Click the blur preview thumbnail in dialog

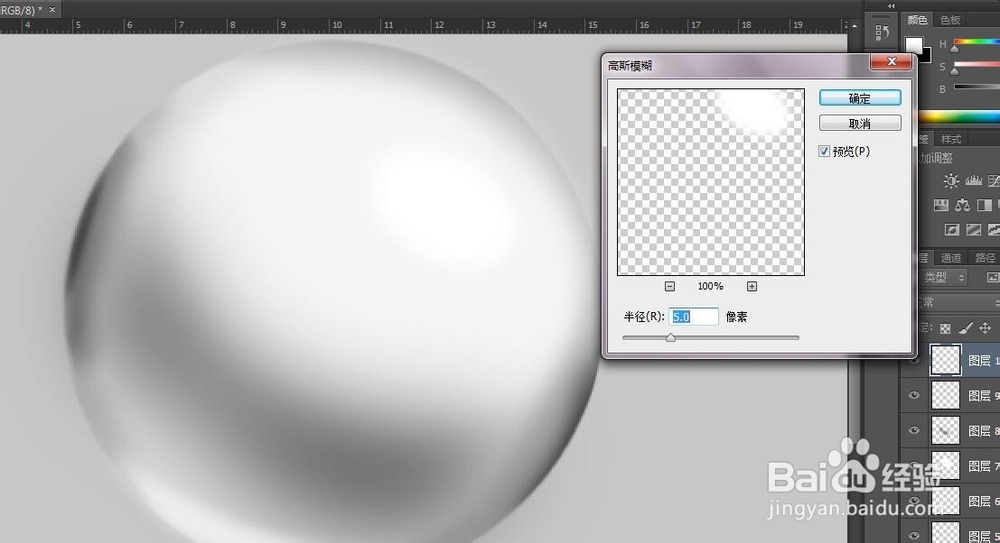click(710, 182)
